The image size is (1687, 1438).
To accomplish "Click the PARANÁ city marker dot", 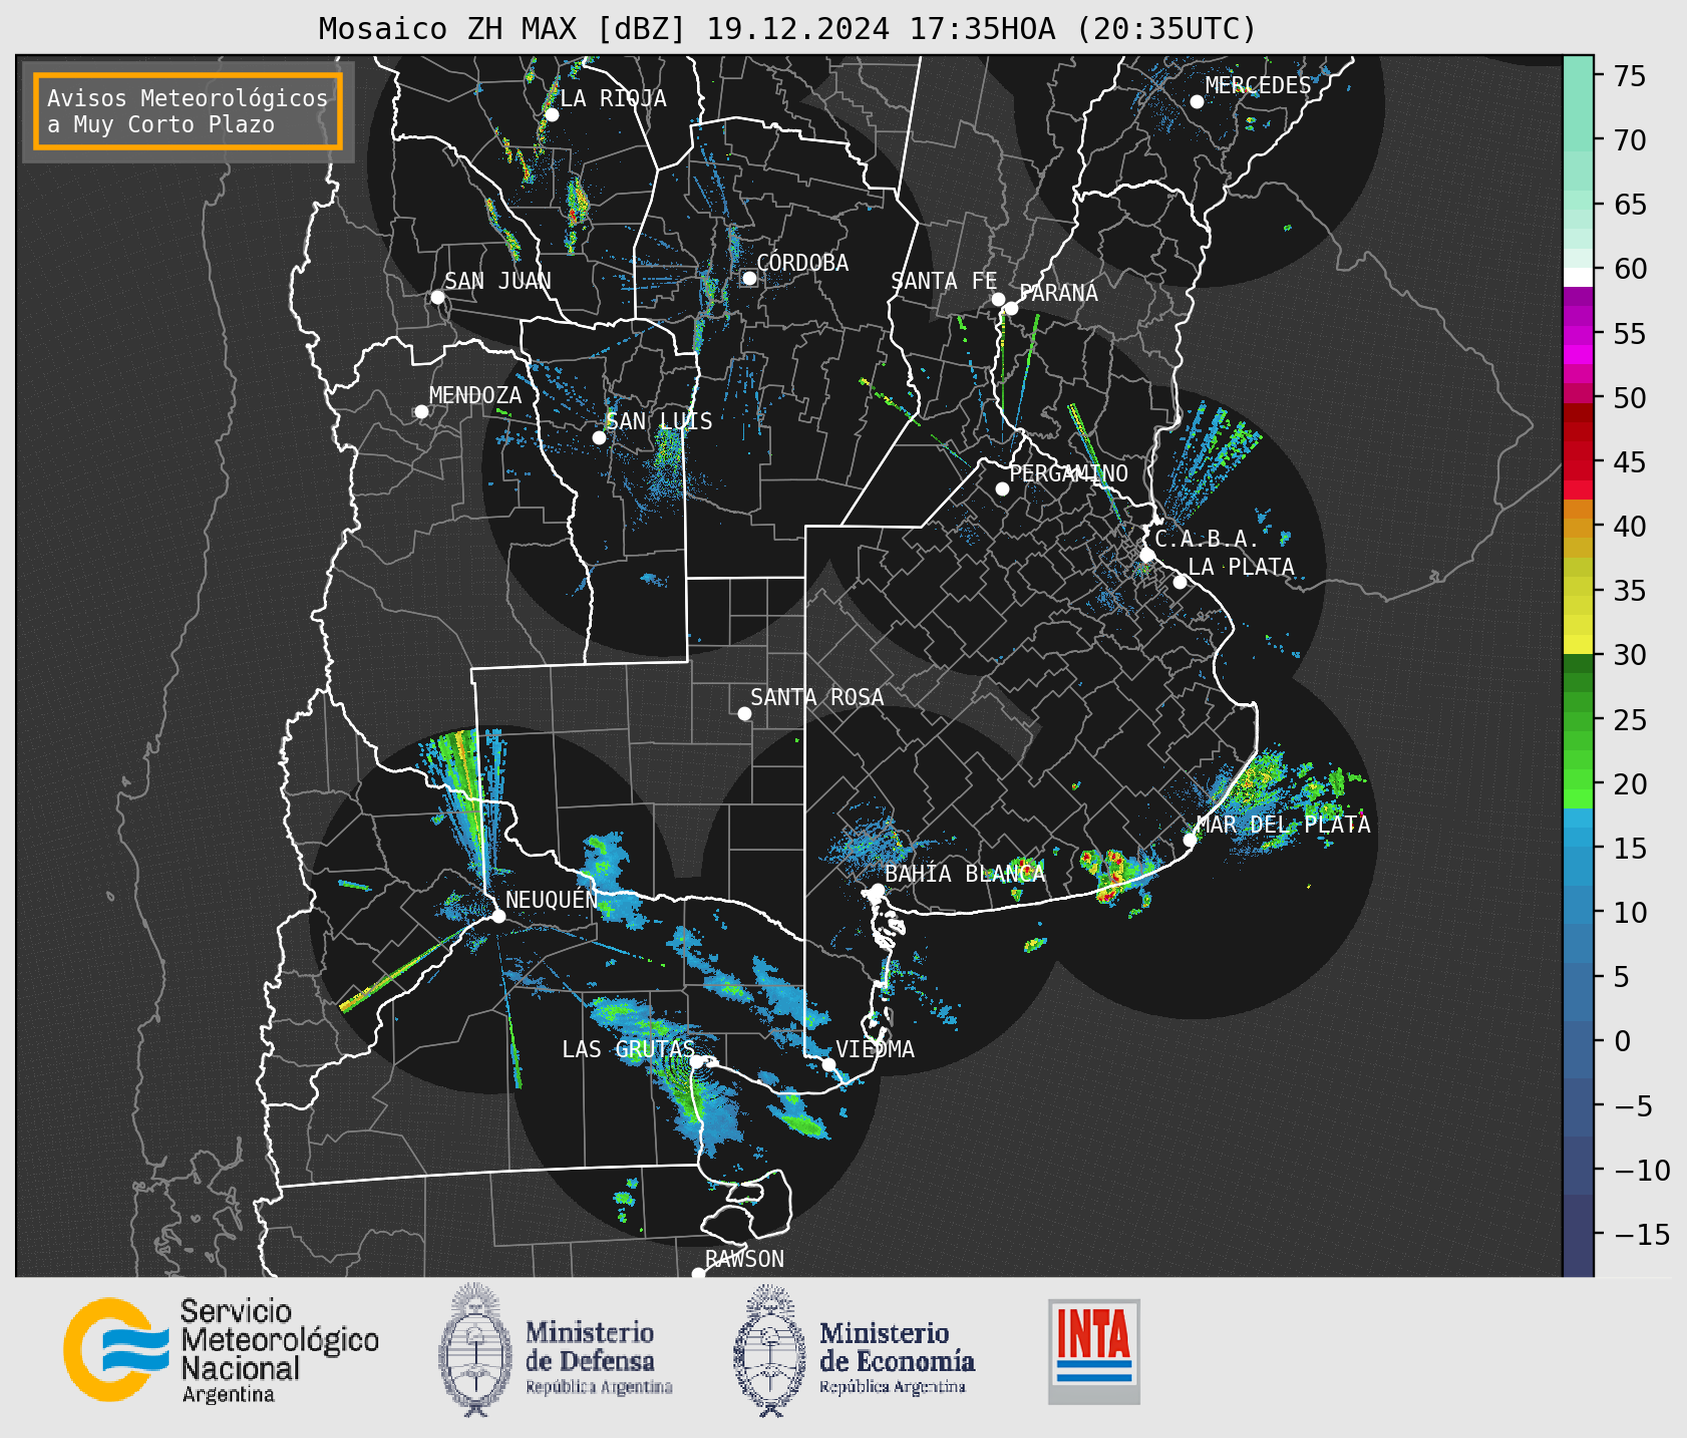I will point(1011,308).
